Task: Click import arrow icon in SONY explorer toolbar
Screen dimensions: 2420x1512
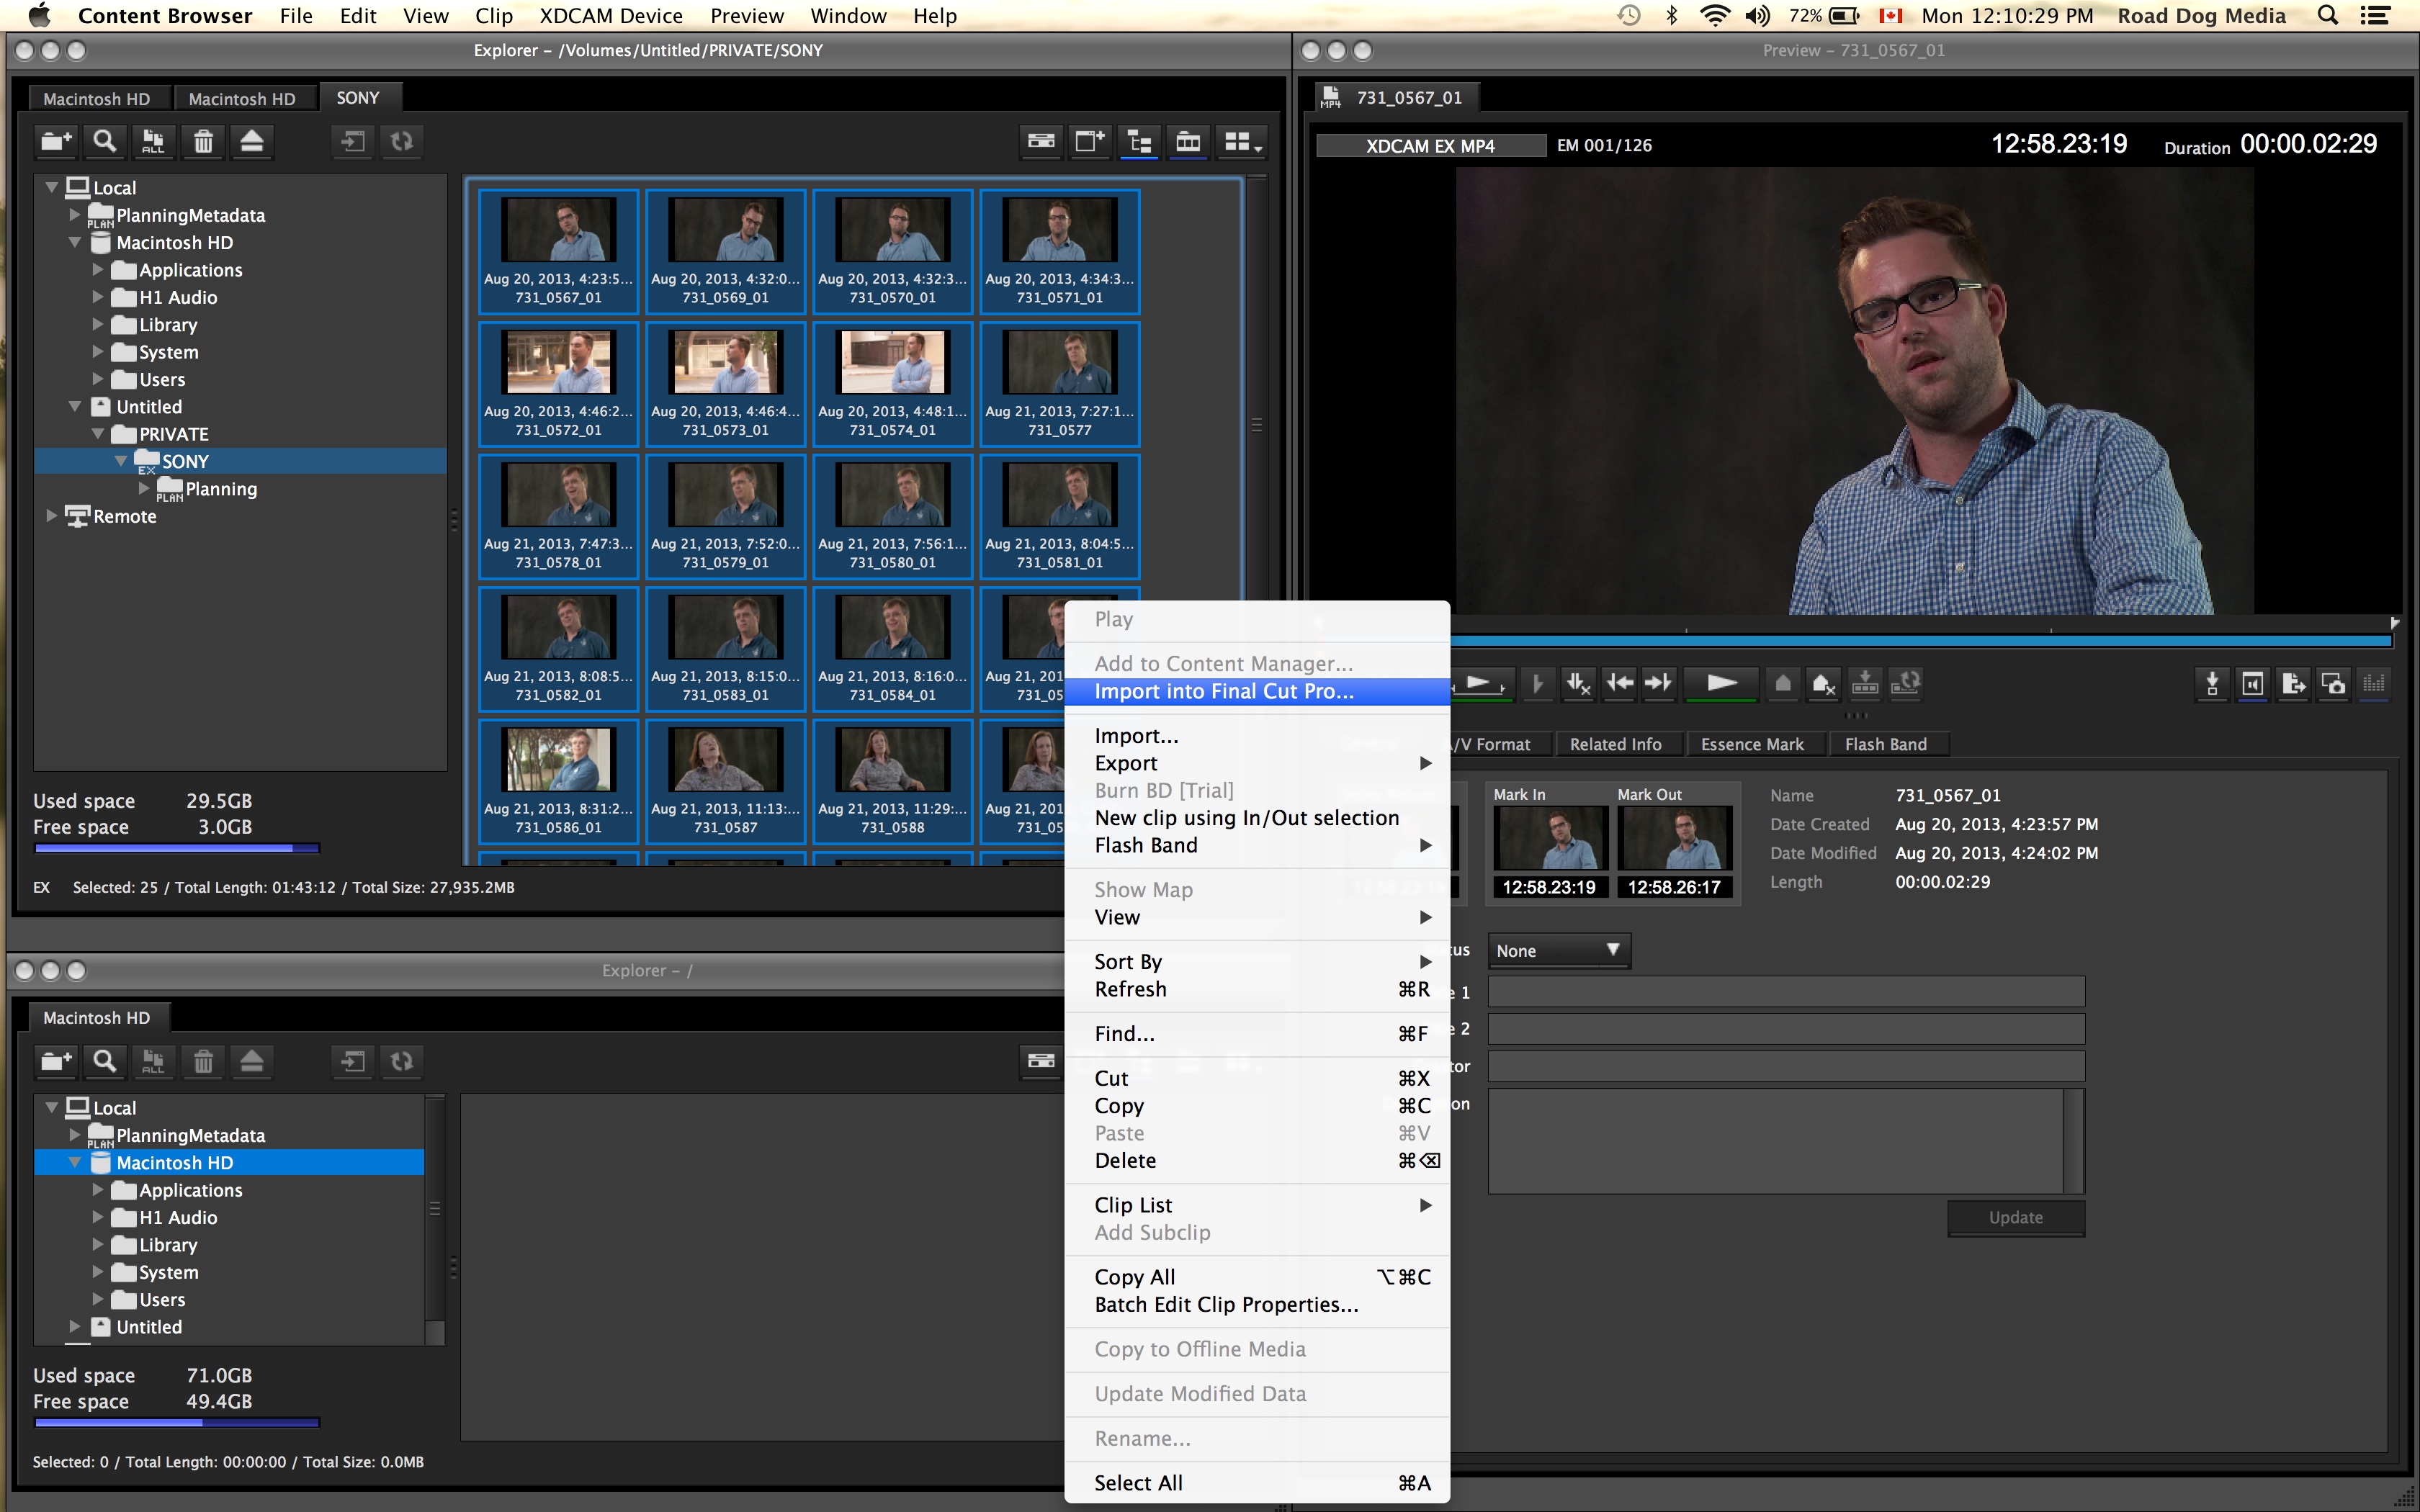Action: coord(352,142)
